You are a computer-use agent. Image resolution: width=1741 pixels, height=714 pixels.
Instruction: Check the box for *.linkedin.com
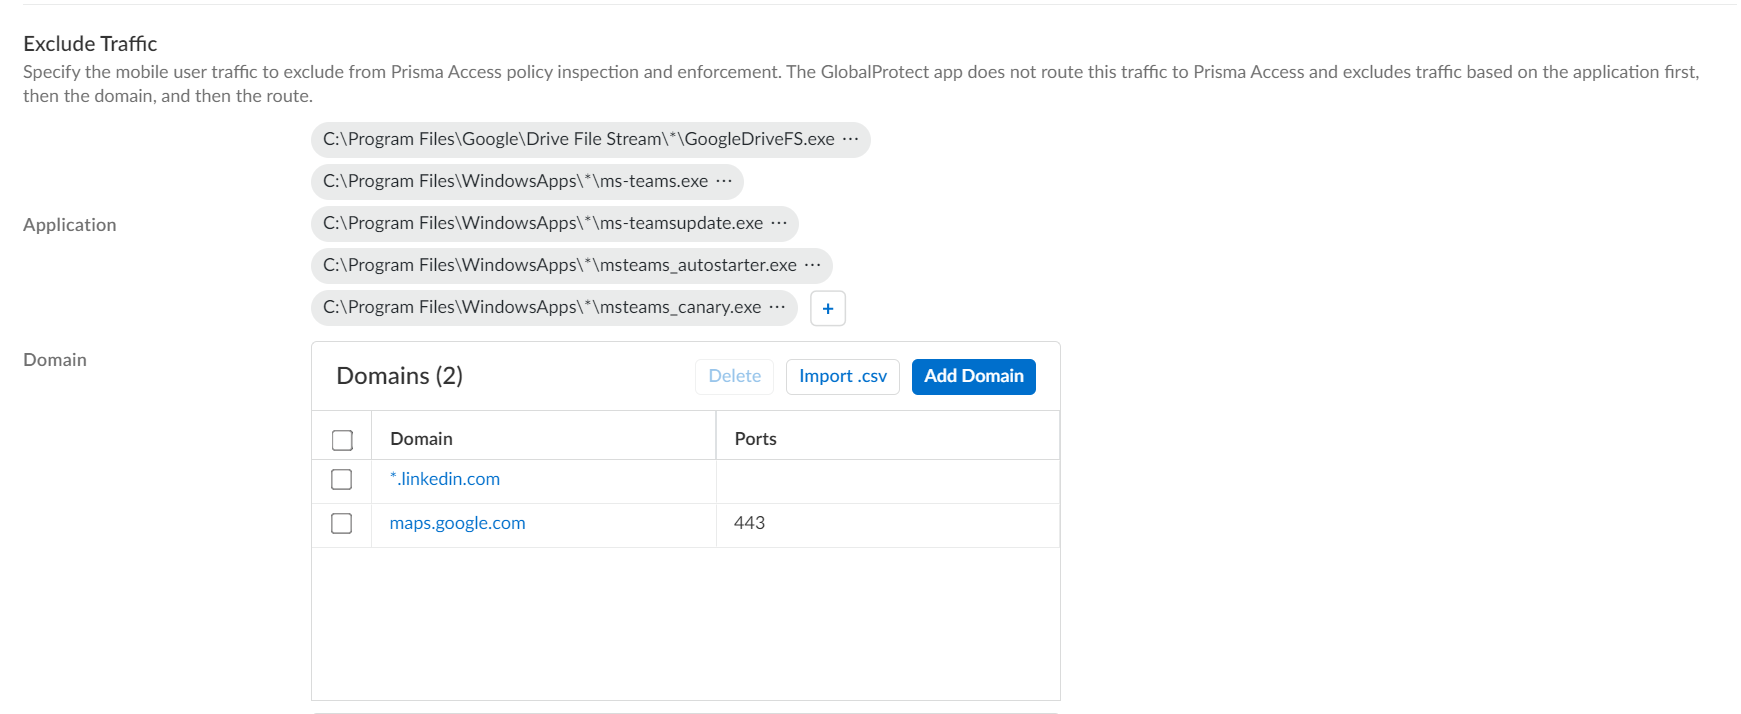pyautogui.click(x=342, y=480)
